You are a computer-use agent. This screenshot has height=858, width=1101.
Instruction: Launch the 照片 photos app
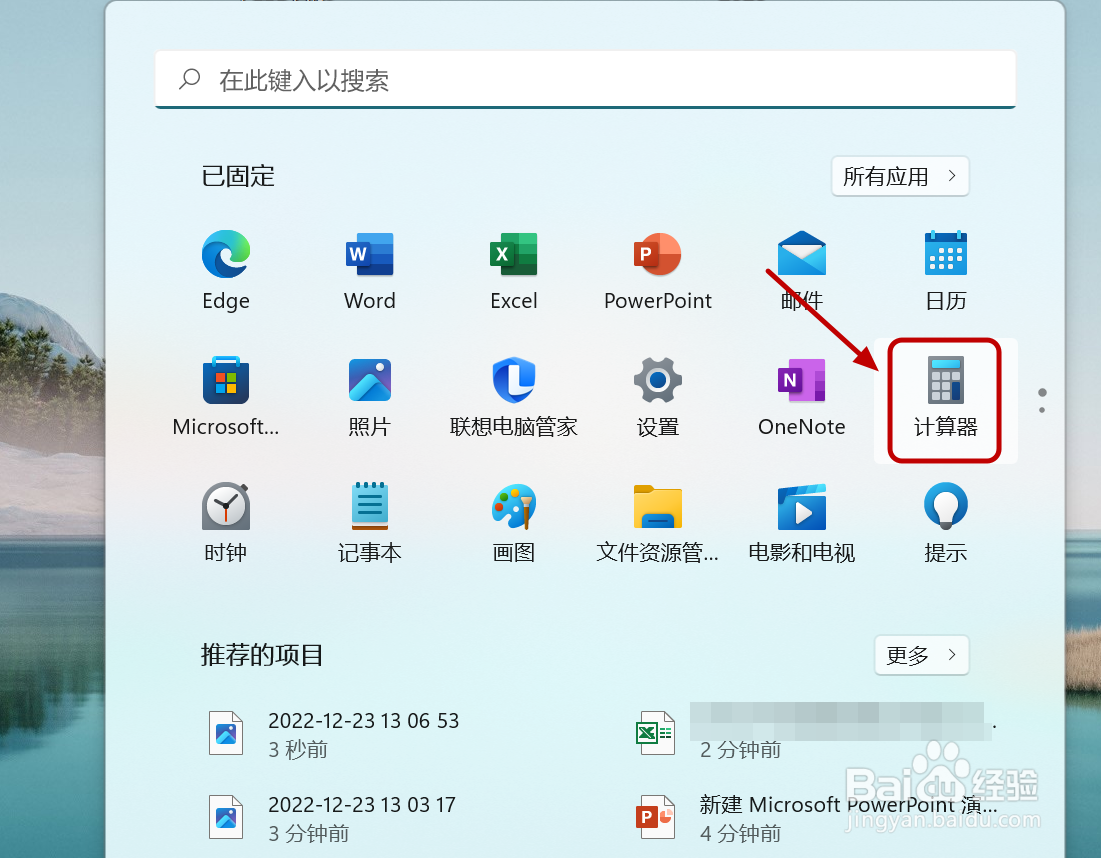click(369, 397)
